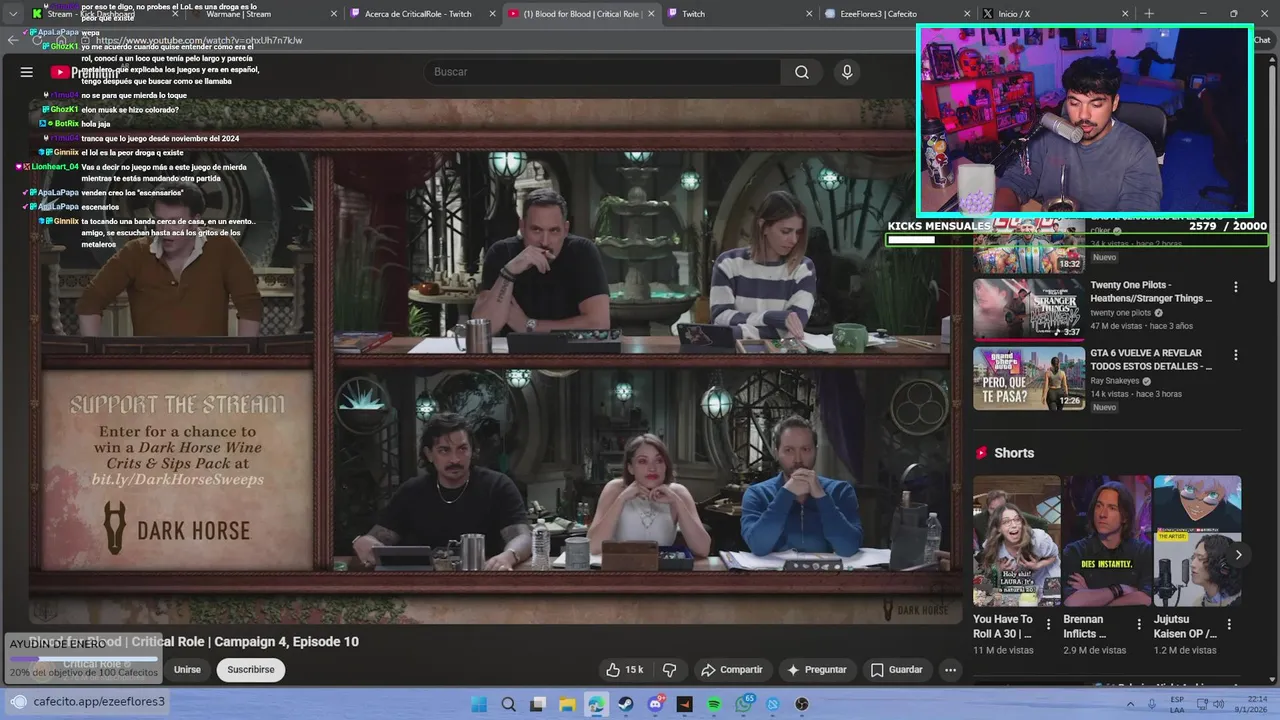
Task: Open Spotify from the taskbar
Action: tap(714, 704)
